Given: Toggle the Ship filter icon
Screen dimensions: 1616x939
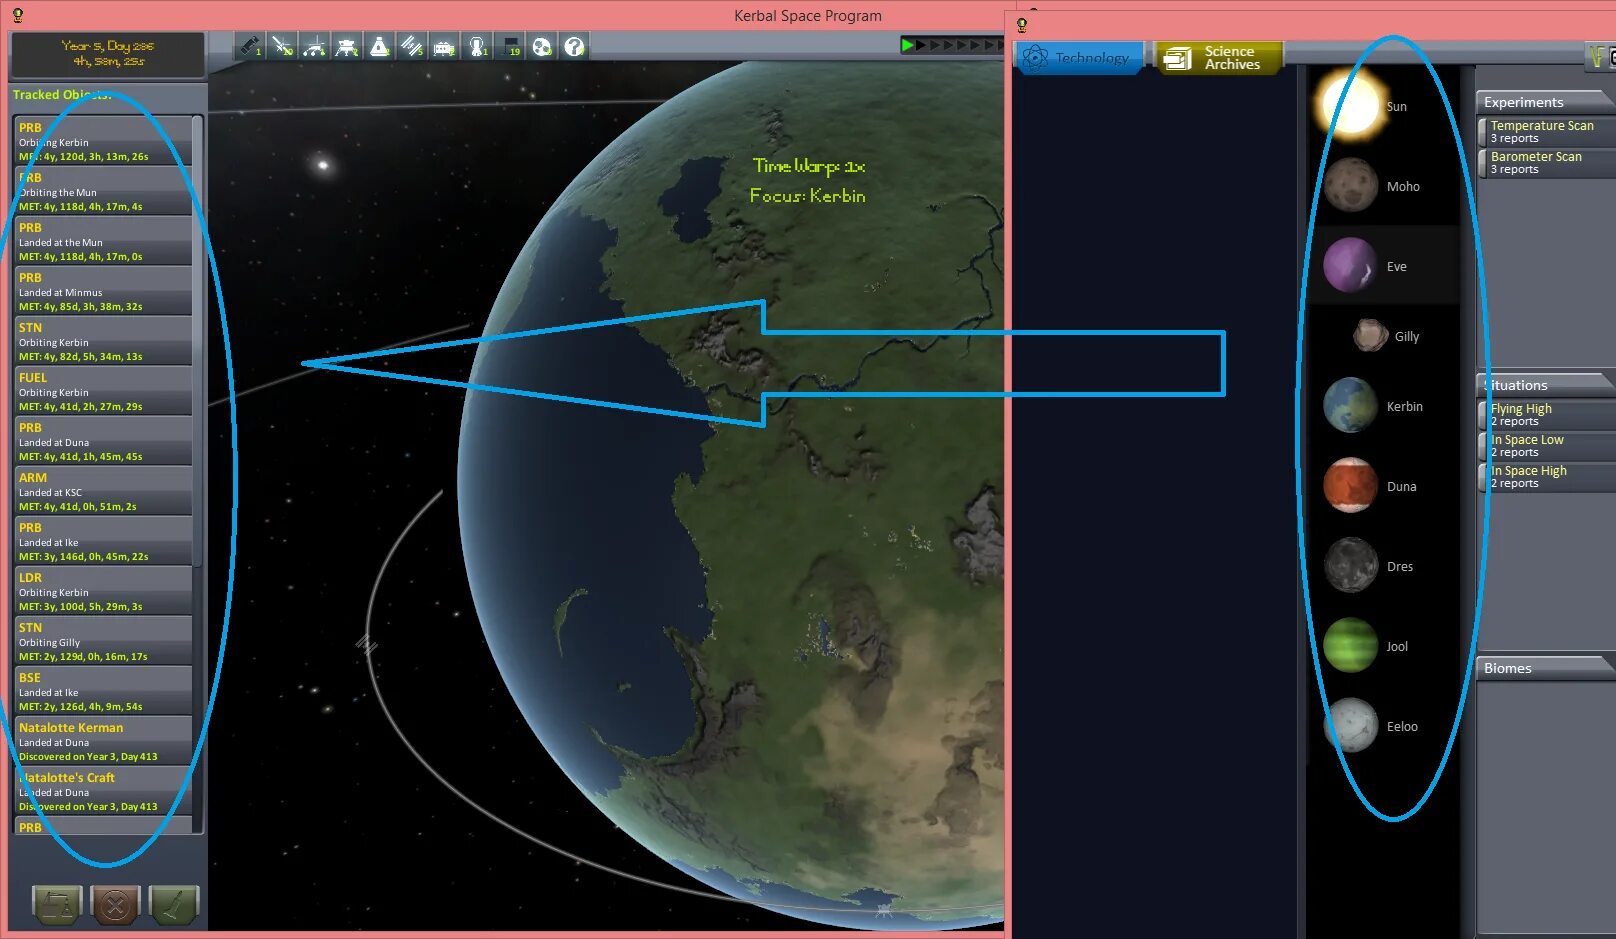Looking at the screenshot, I should click(379, 46).
